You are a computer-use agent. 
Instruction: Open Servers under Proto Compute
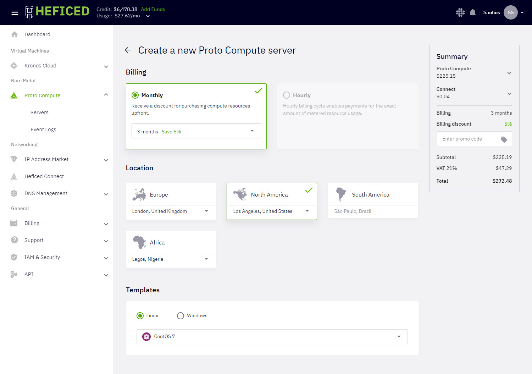(39, 112)
